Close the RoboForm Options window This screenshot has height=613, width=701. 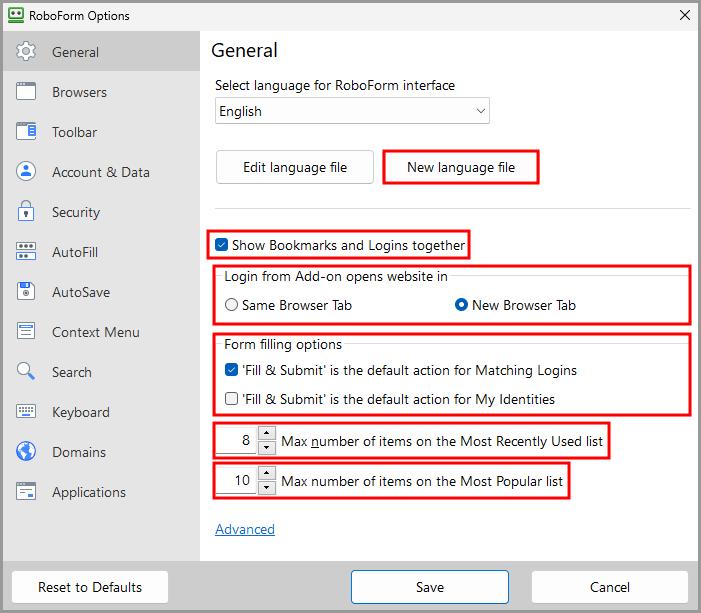[x=684, y=15]
